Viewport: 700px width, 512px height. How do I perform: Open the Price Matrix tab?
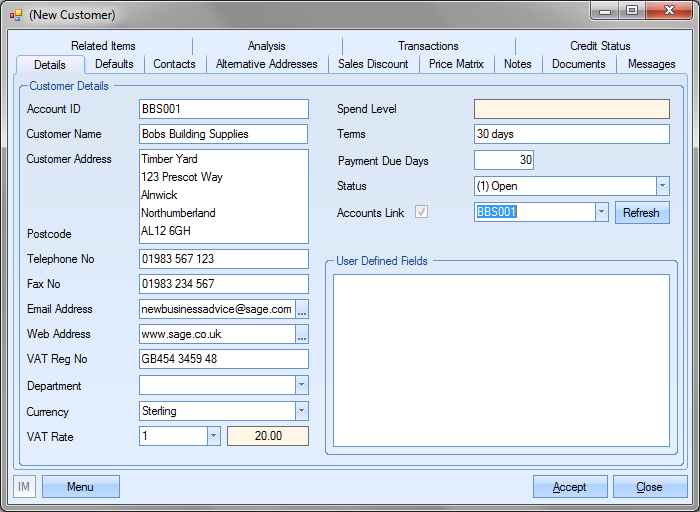[x=456, y=64]
